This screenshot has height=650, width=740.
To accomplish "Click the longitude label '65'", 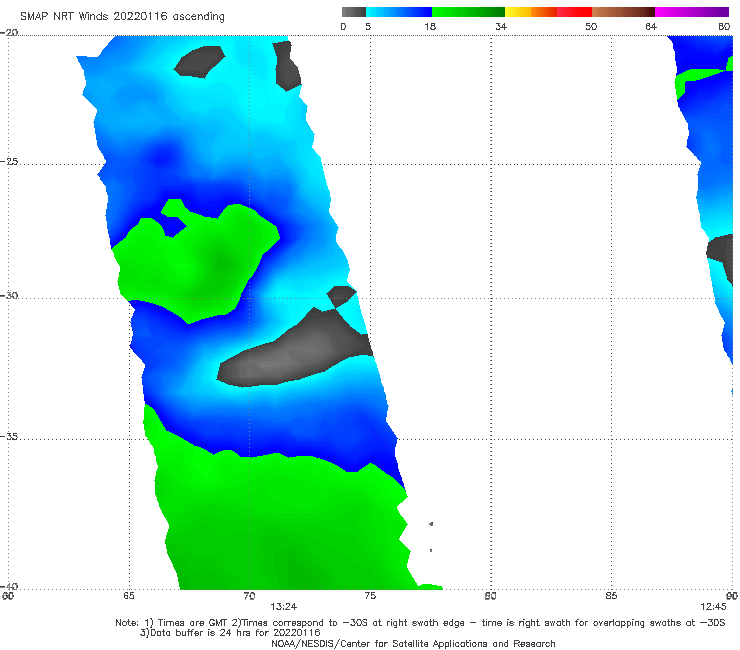I will coord(129,596).
